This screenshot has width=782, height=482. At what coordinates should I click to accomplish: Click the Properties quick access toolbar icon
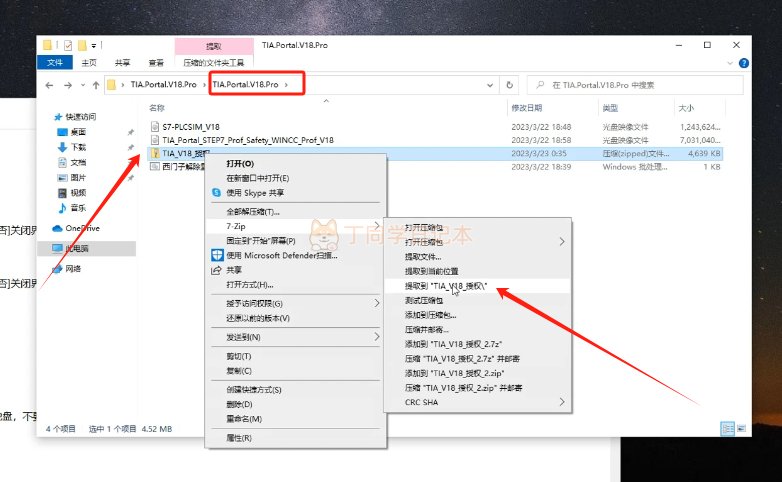68,45
